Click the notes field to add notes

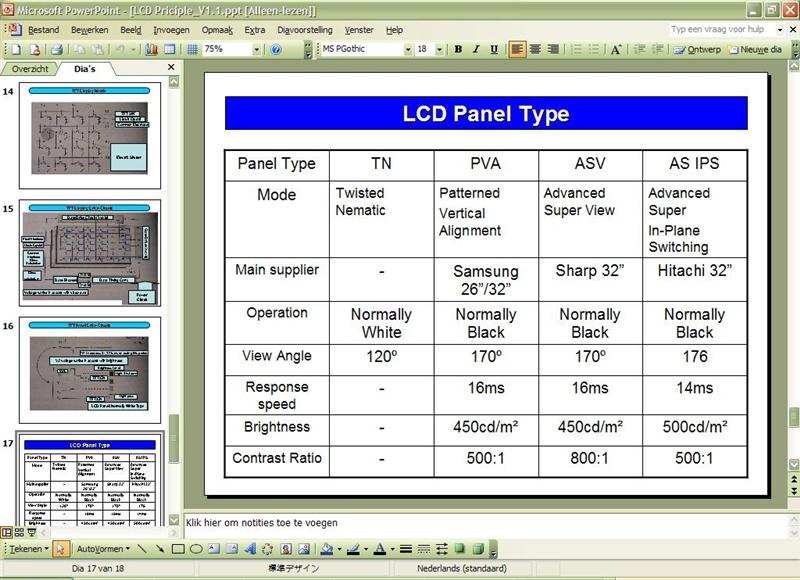pos(484,523)
